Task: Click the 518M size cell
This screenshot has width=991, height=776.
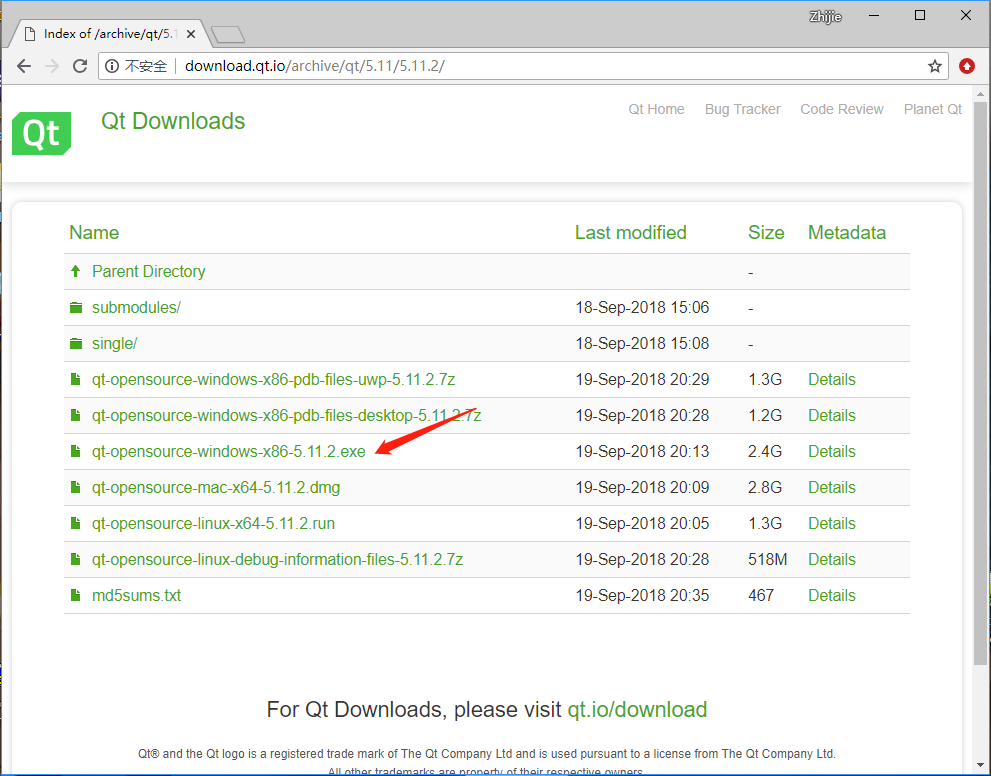Action: tap(768, 559)
